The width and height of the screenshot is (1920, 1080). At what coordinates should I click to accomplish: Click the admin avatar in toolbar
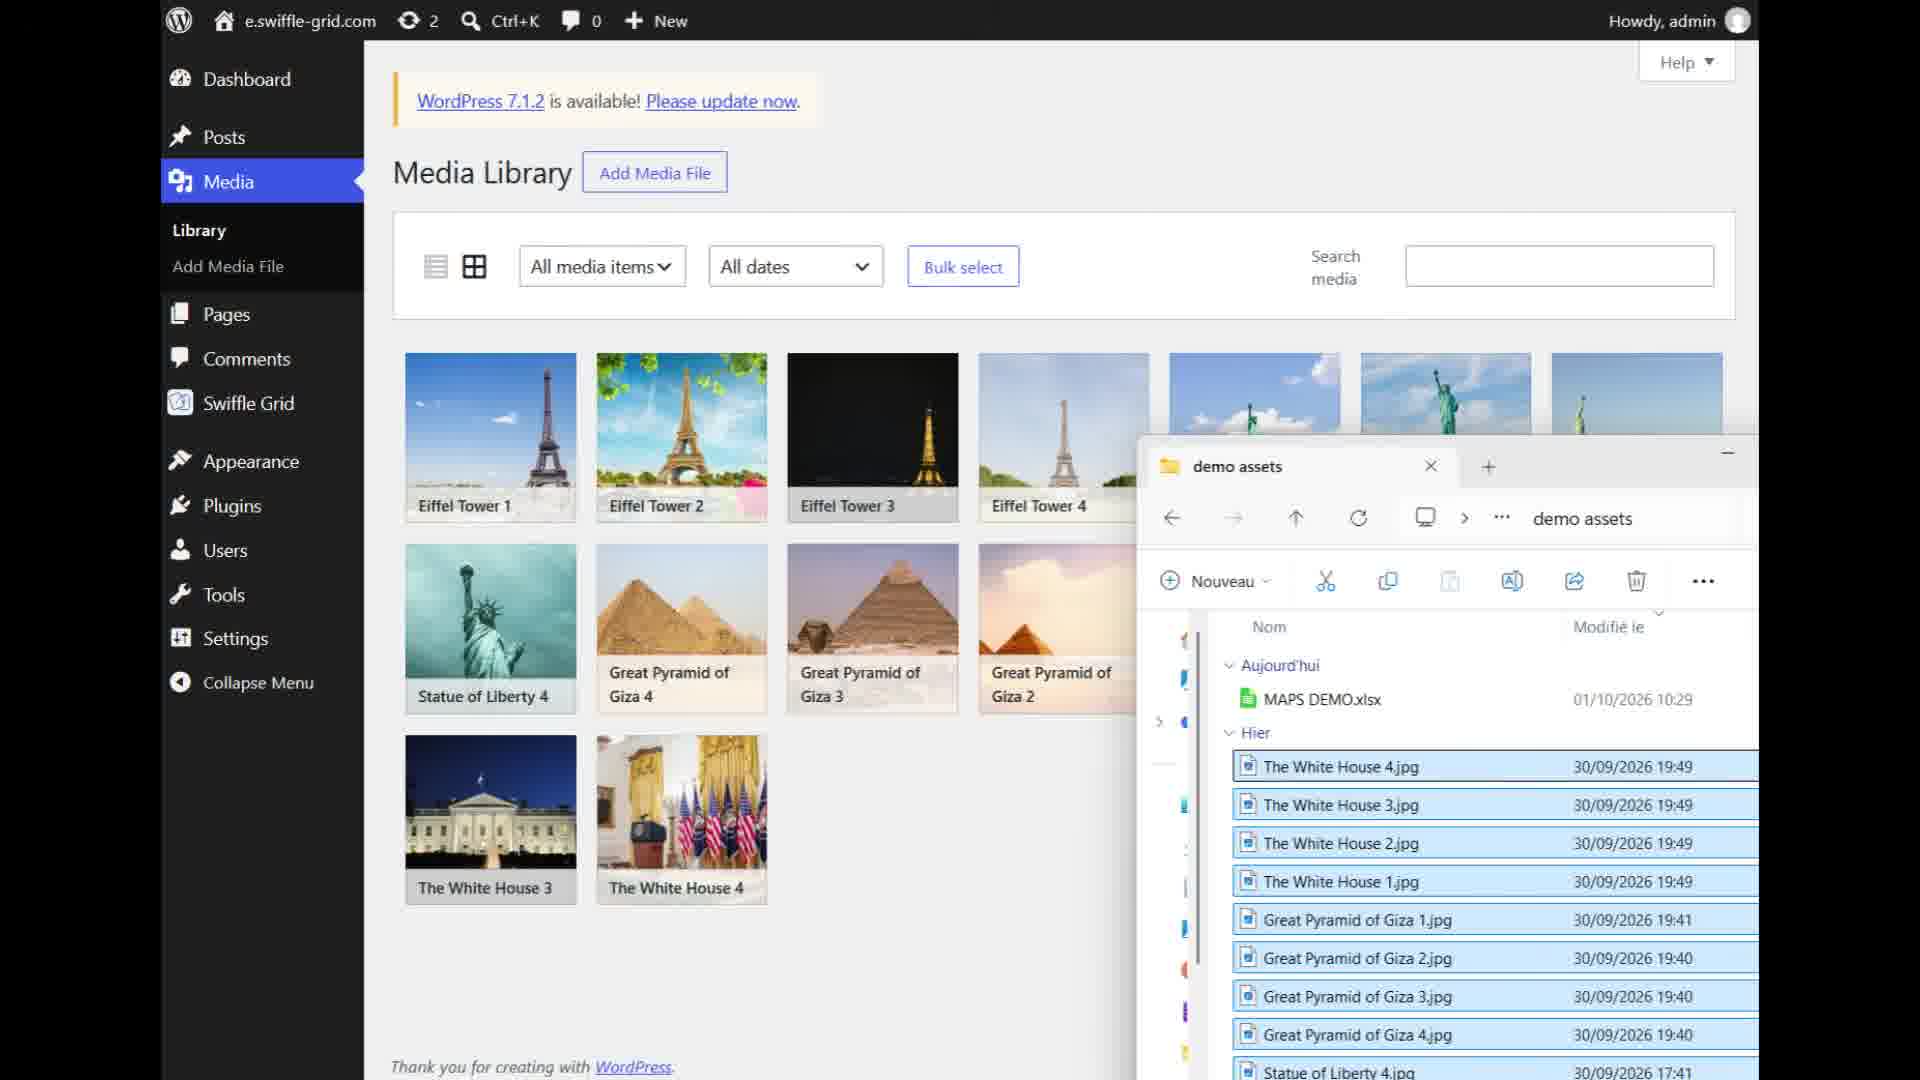click(x=1738, y=20)
